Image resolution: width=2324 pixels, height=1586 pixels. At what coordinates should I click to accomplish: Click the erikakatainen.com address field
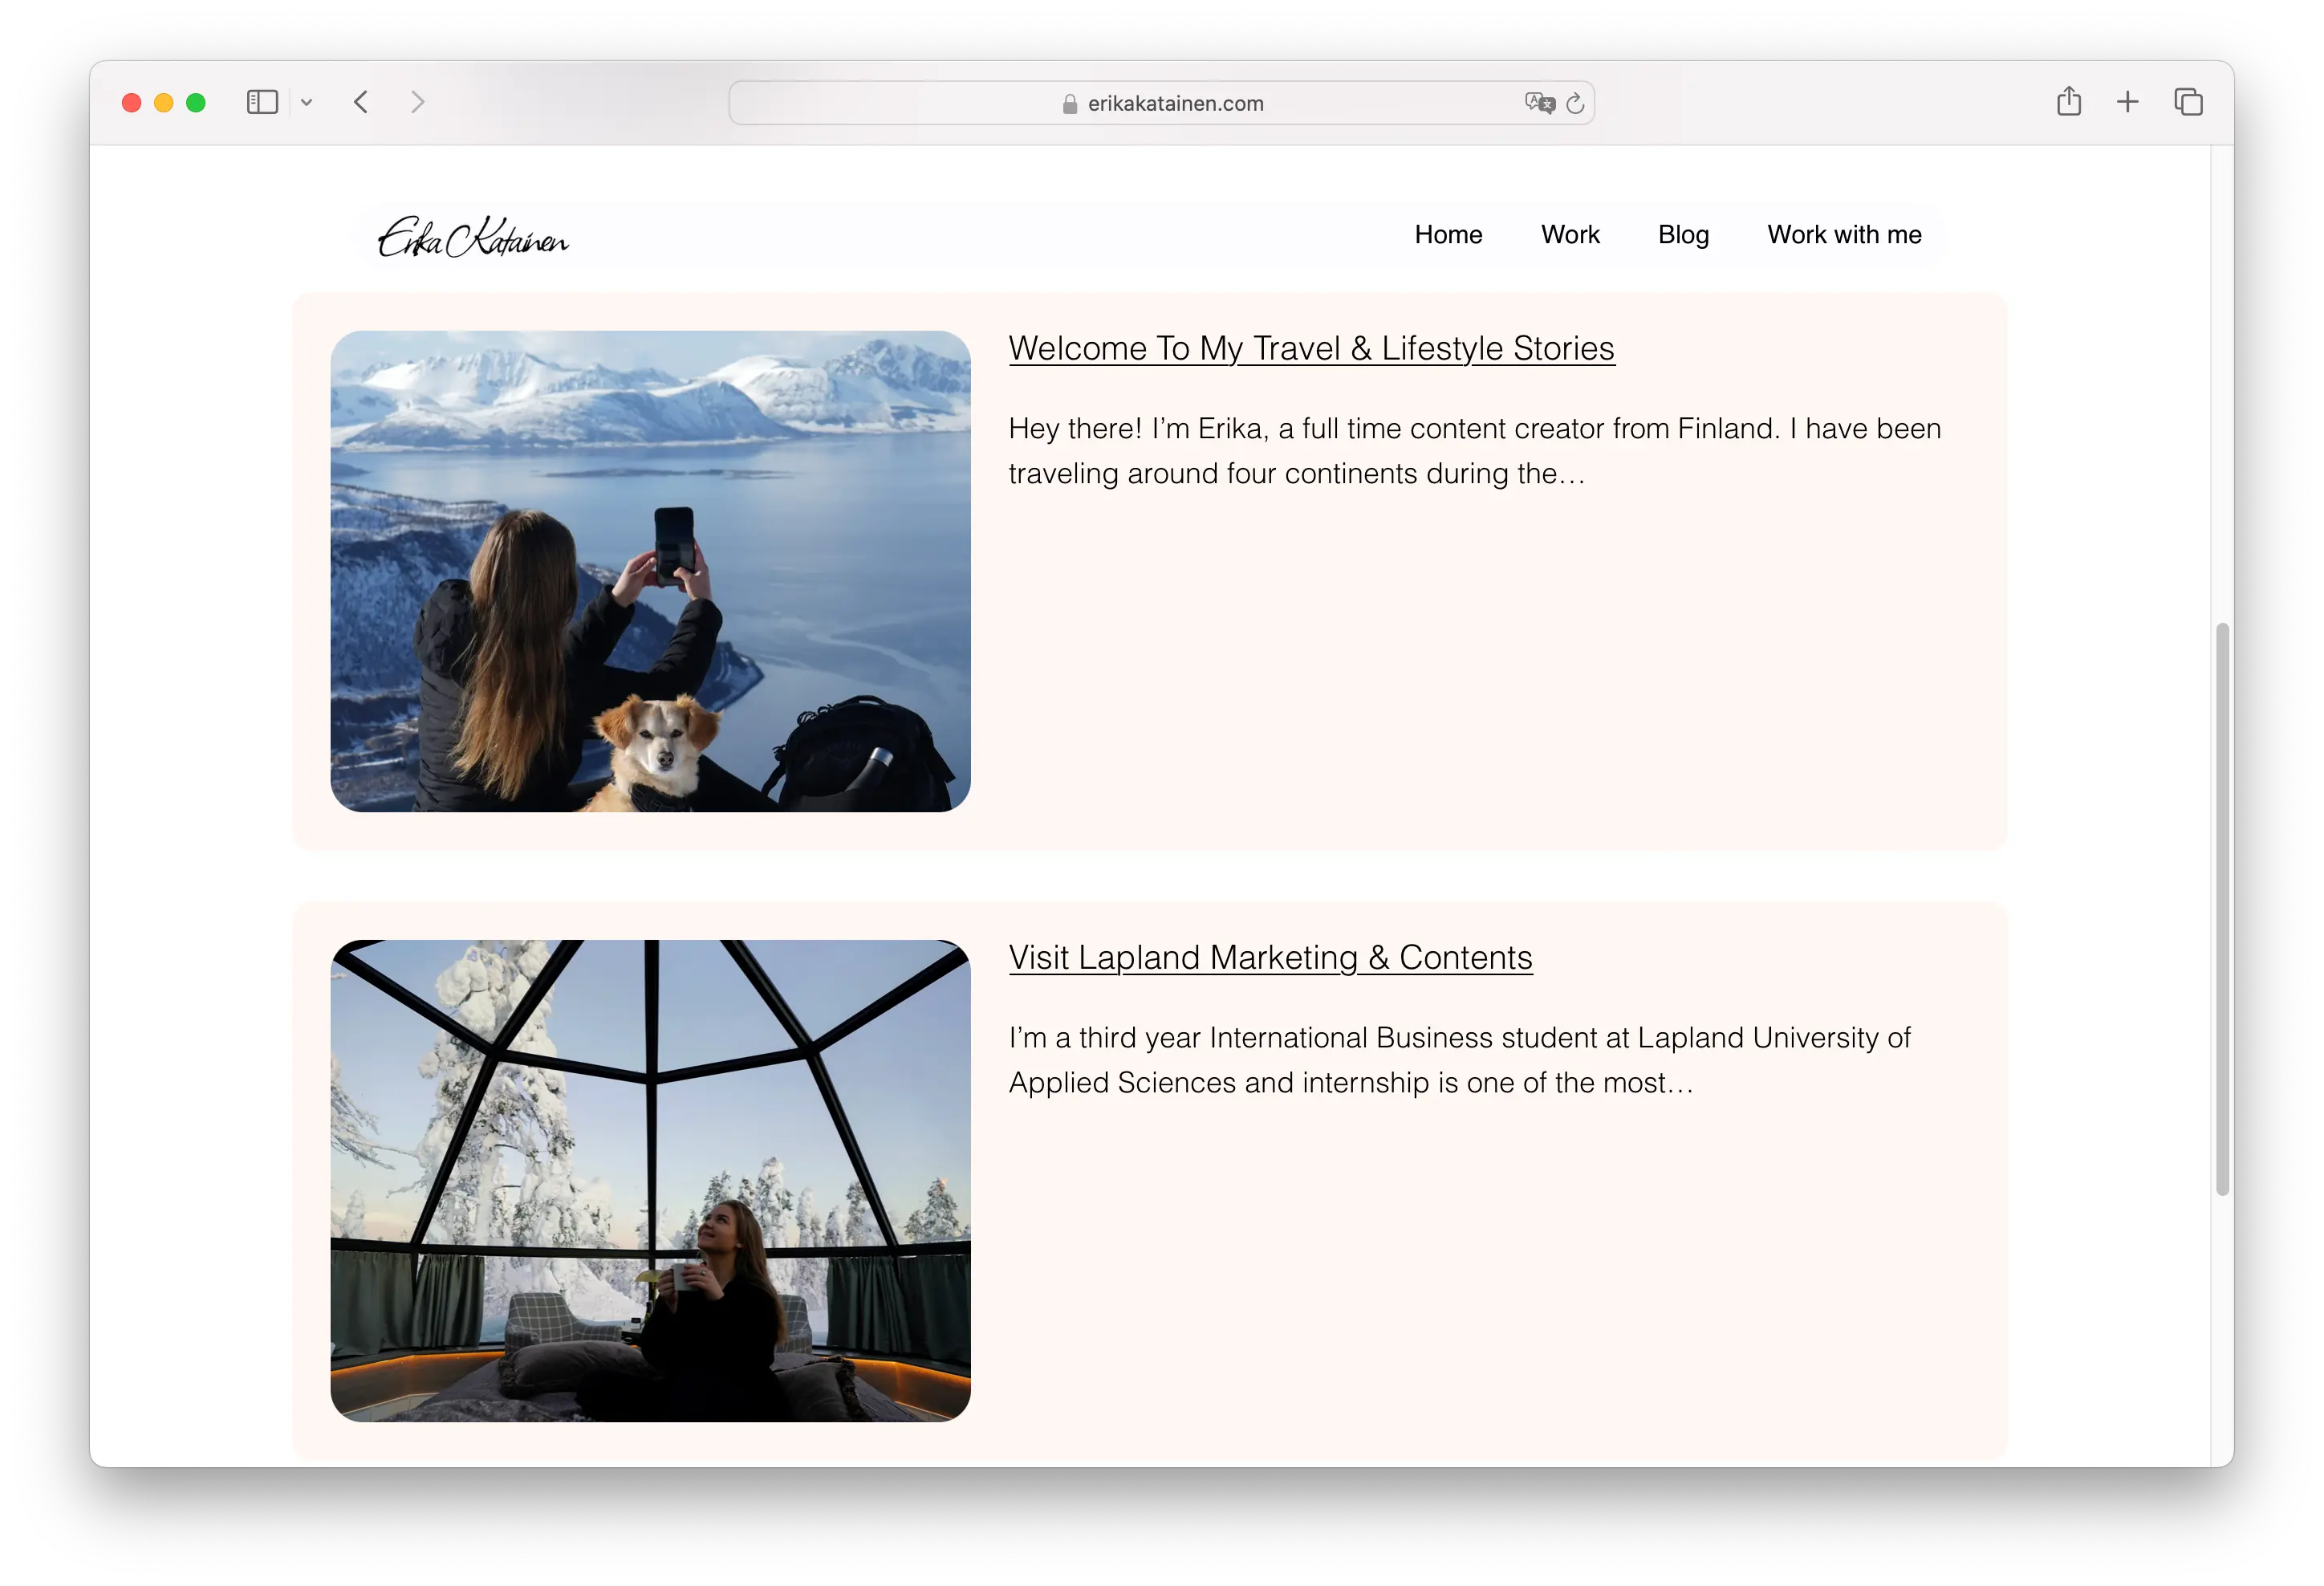pos(1175,104)
